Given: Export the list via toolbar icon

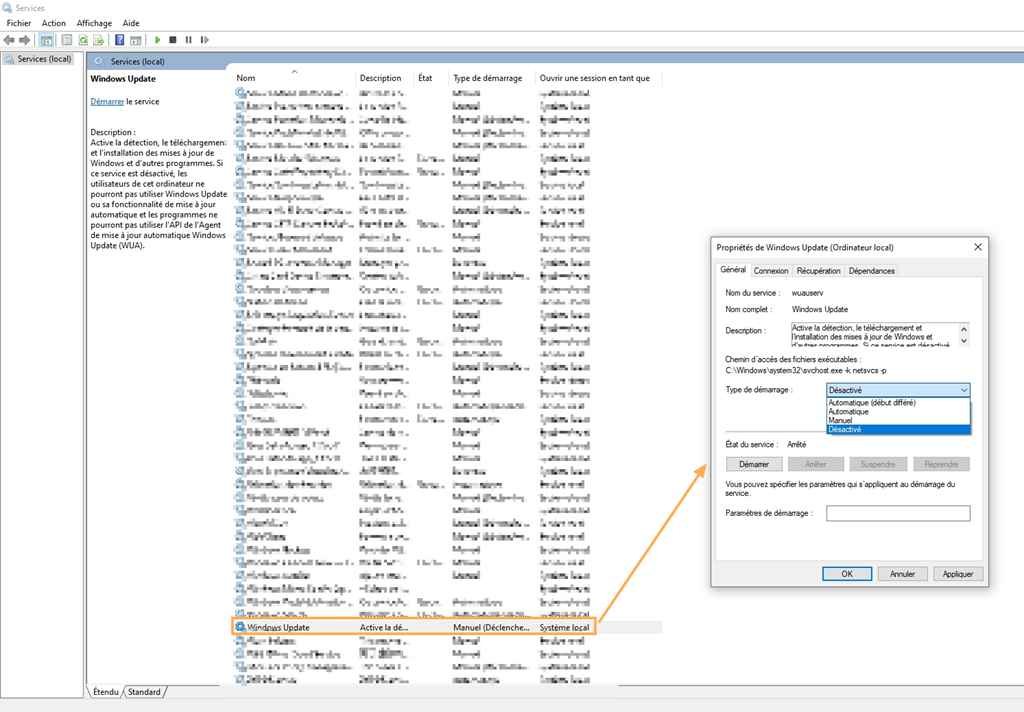Looking at the screenshot, I should [x=99, y=40].
